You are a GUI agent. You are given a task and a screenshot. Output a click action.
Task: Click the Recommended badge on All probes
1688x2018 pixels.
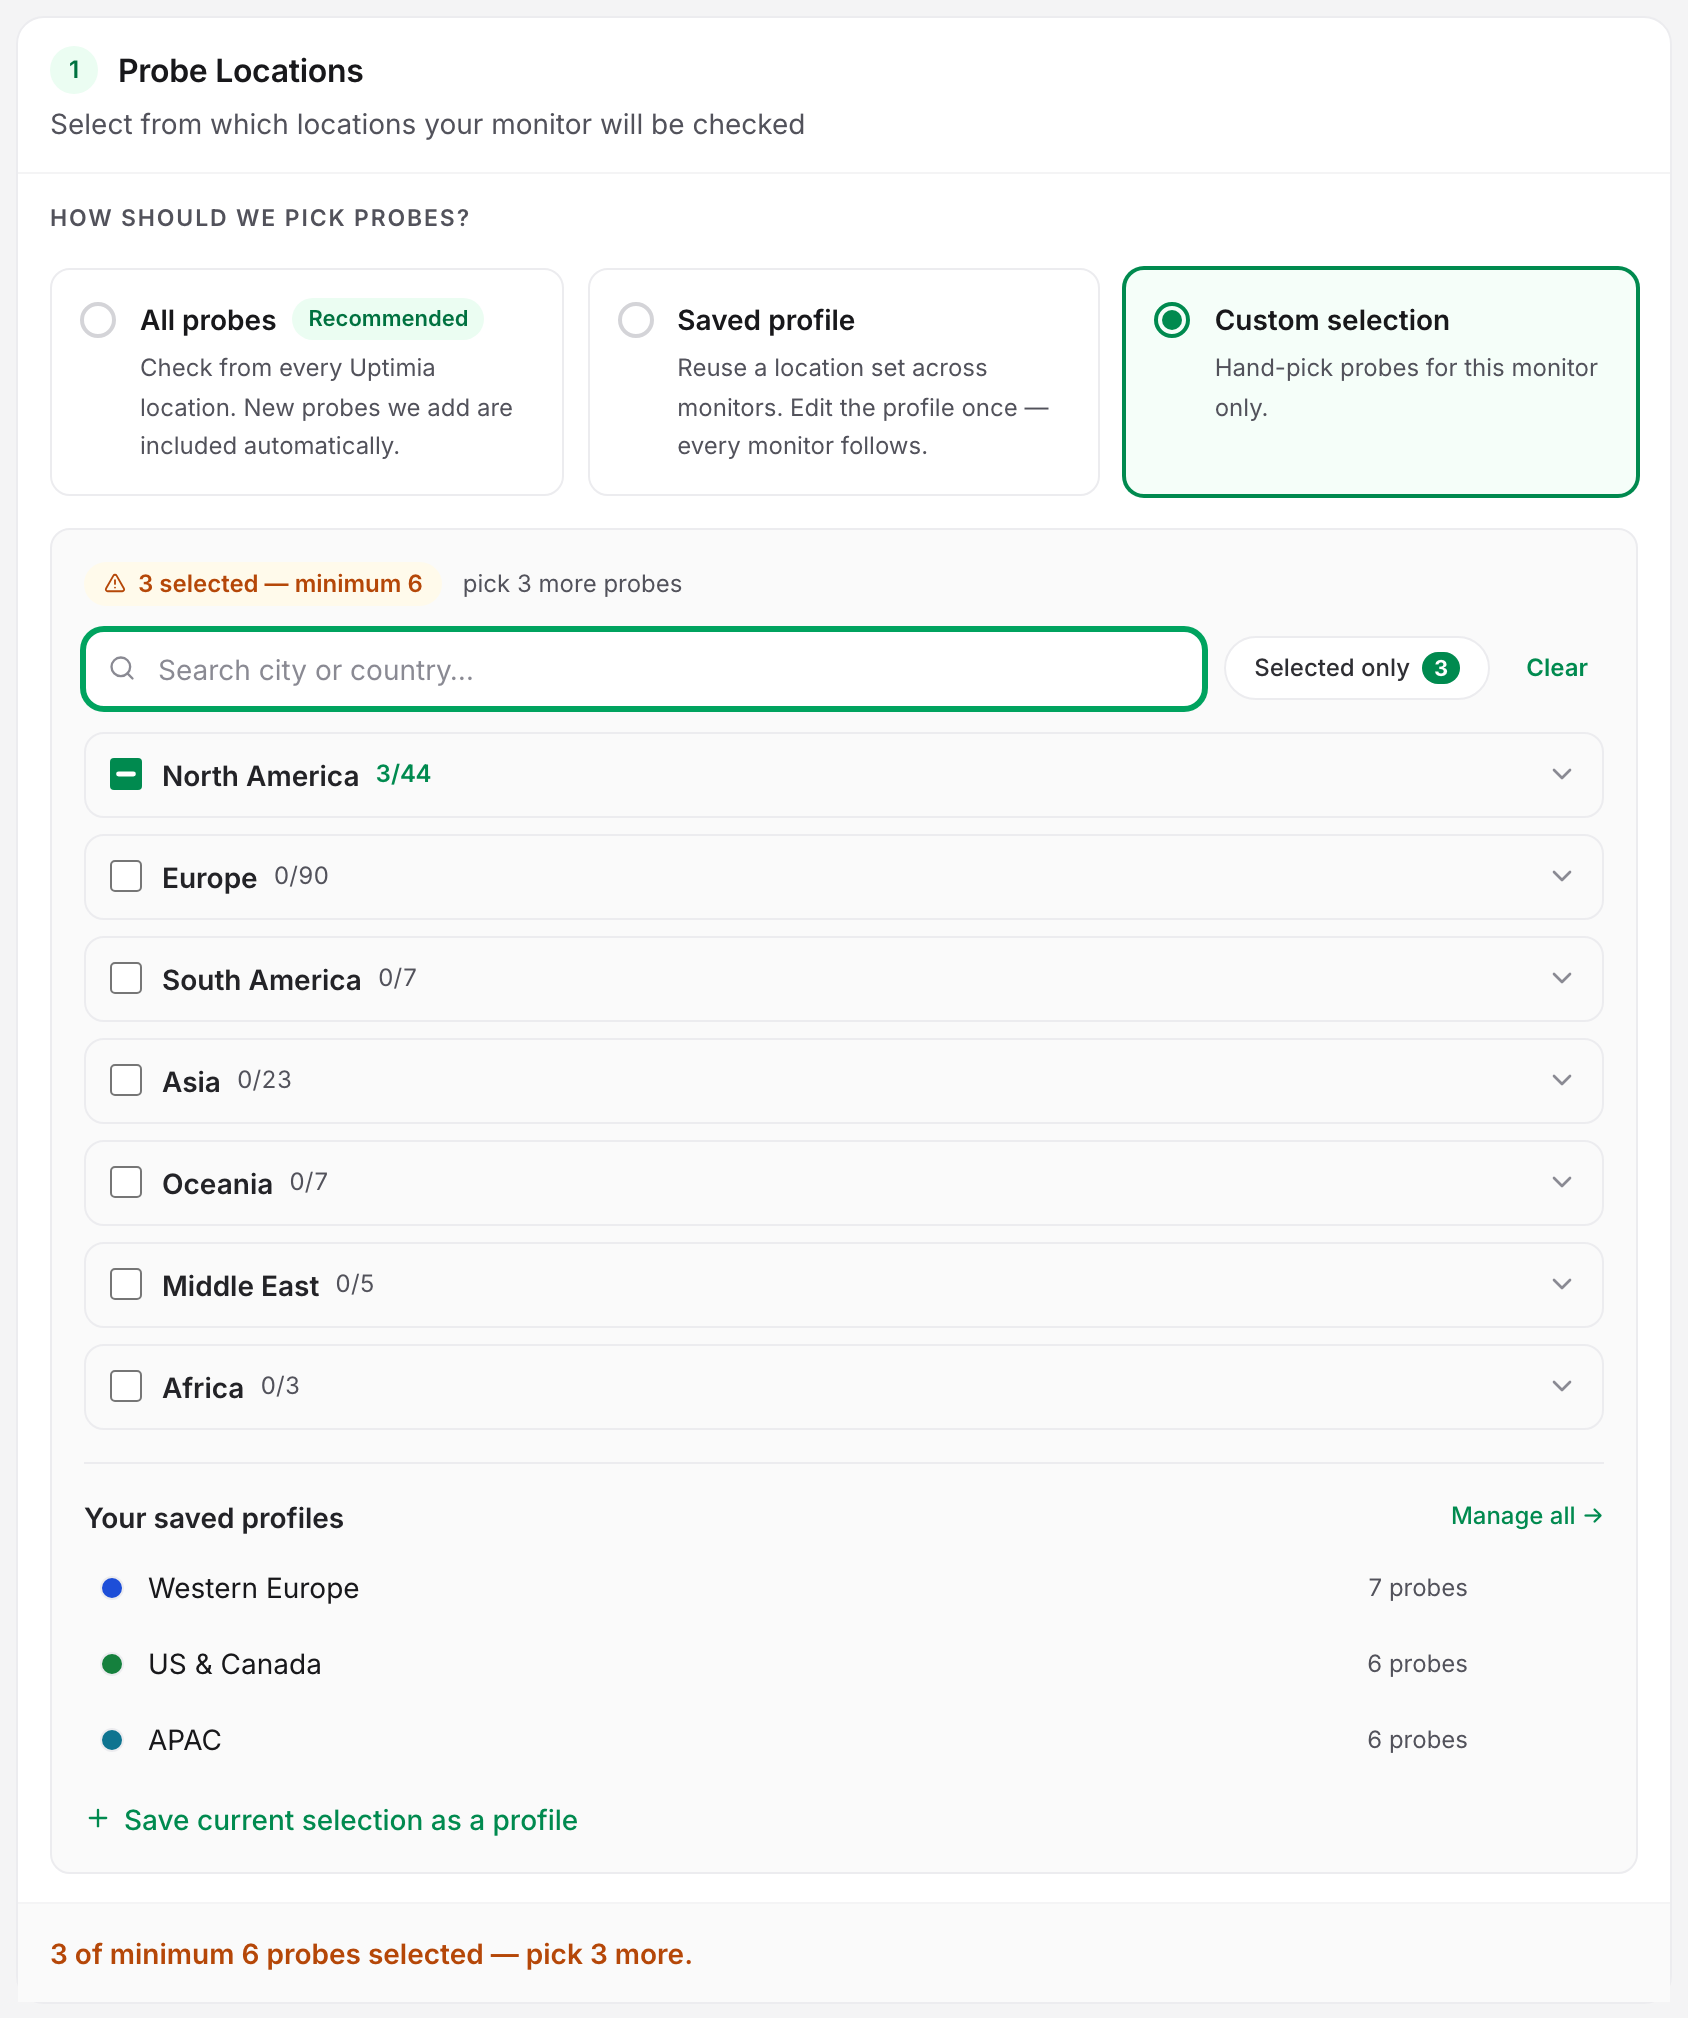pyautogui.click(x=388, y=319)
